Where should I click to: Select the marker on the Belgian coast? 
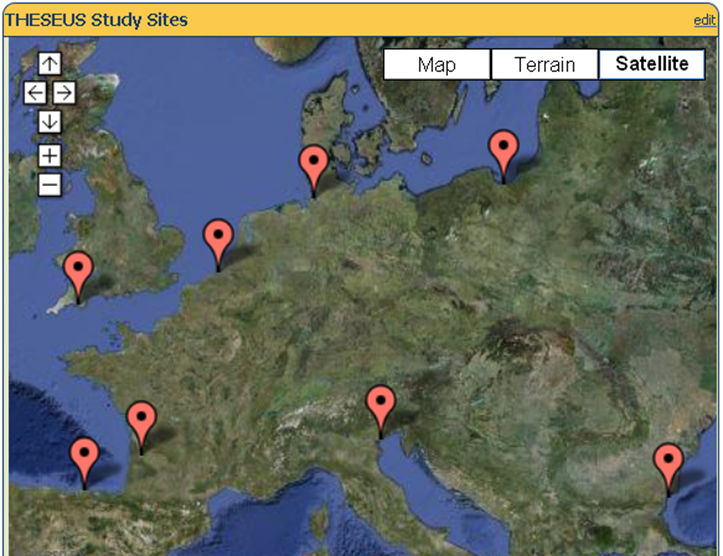tap(218, 241)
